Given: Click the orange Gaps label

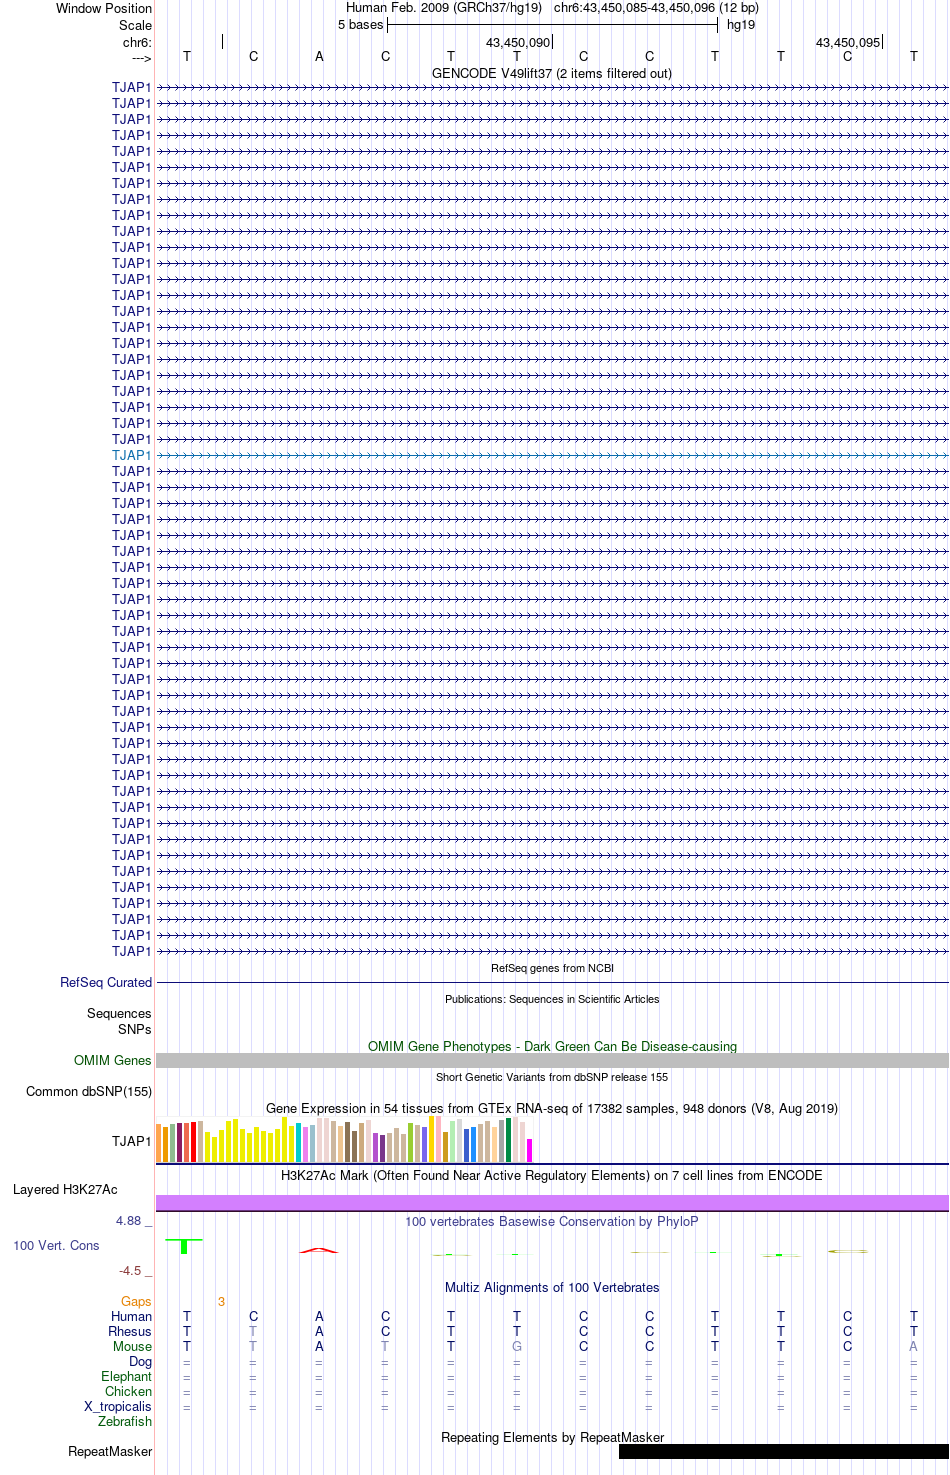Looking at the screenshot, I should point(136,1302).
